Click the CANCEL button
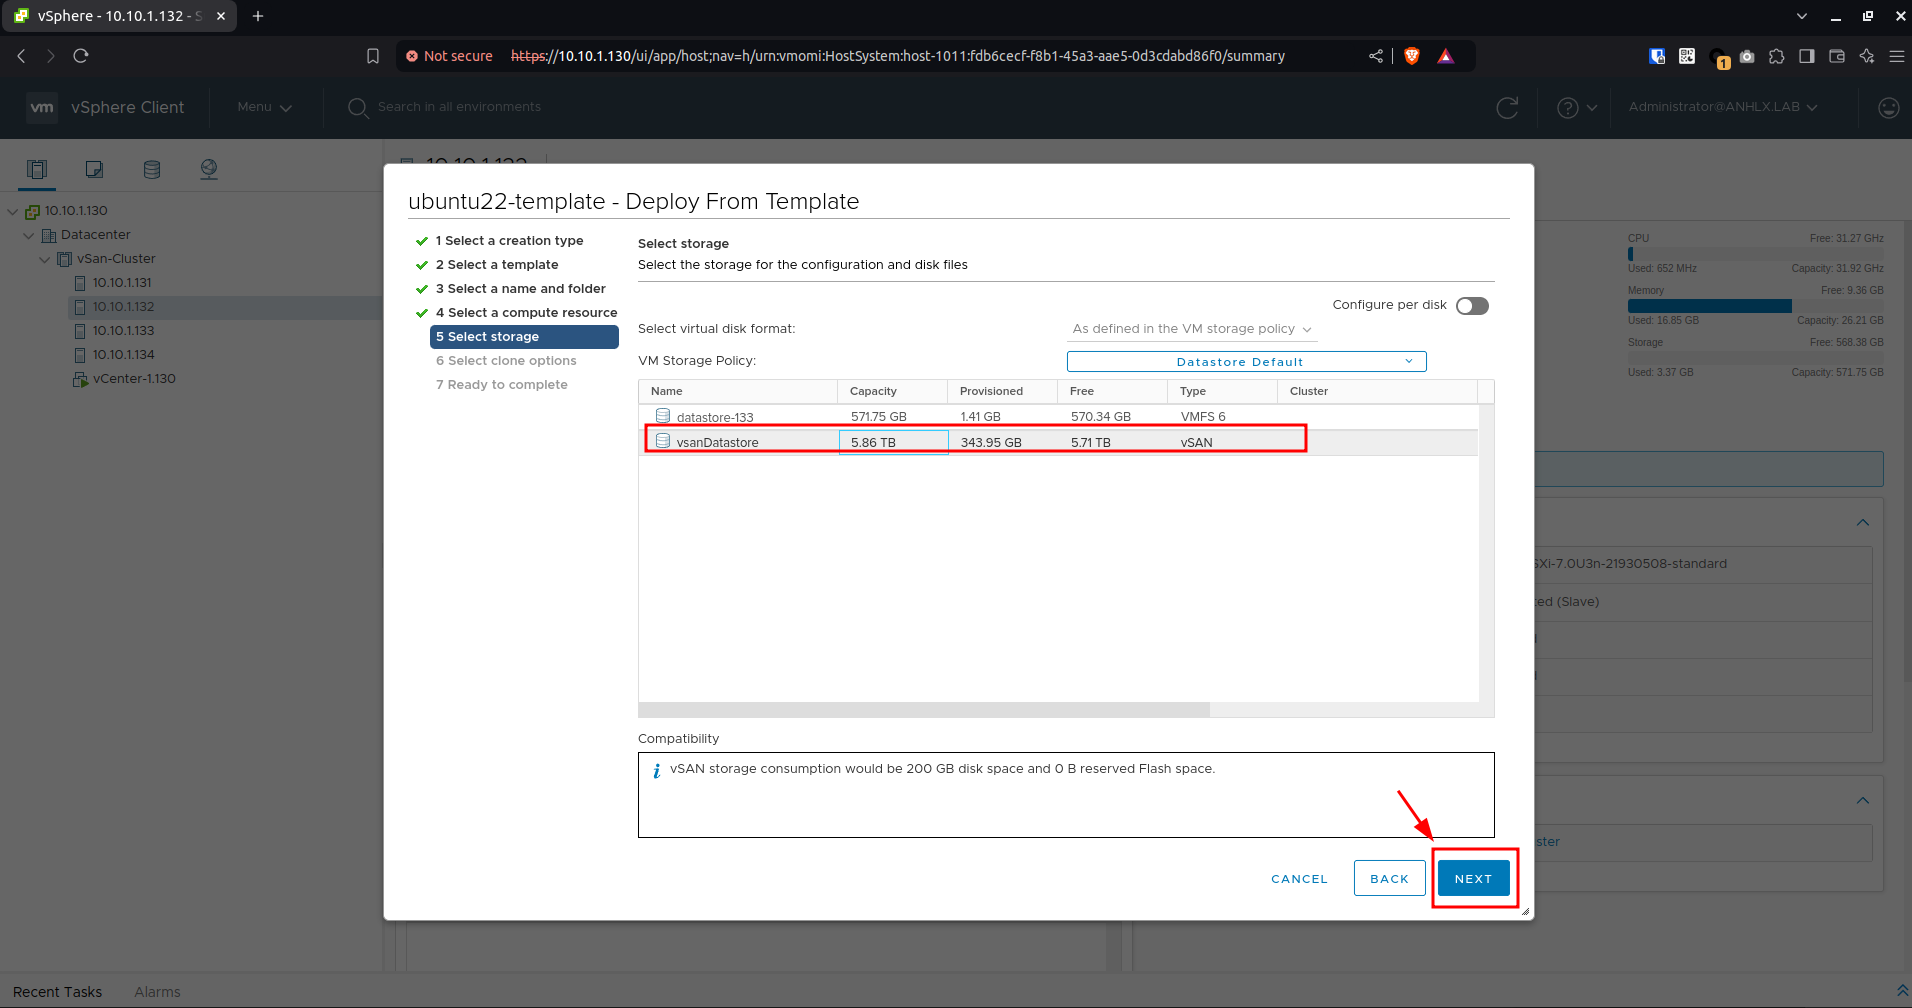The width and height of the screenshot is (1912, 1008). [1299, 879]
